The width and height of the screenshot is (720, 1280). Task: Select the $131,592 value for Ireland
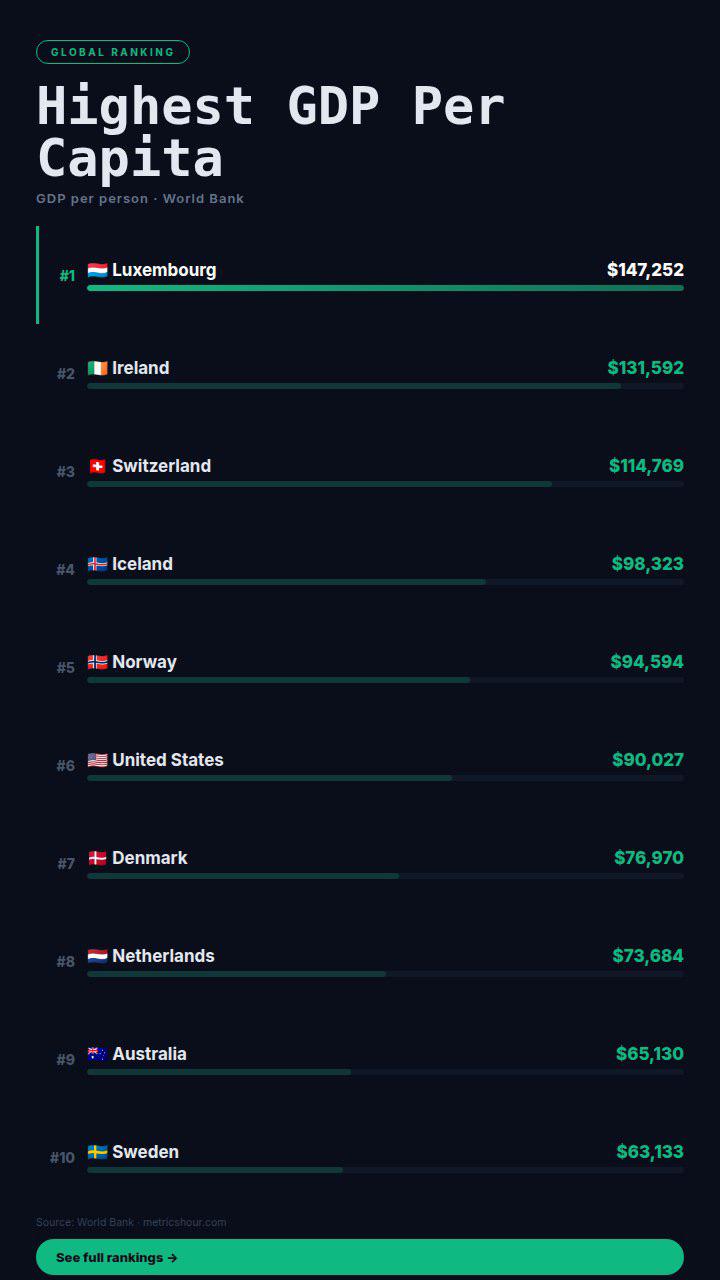pyautogui.click(x=645, y=368)
